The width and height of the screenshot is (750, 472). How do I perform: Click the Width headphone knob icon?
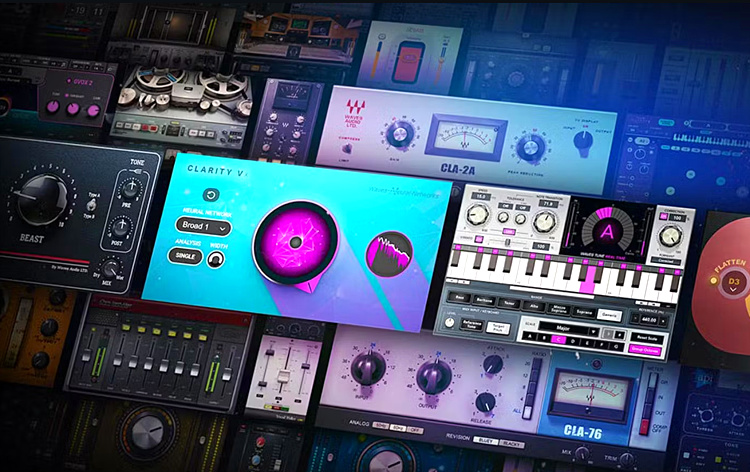tap(216, 258)
